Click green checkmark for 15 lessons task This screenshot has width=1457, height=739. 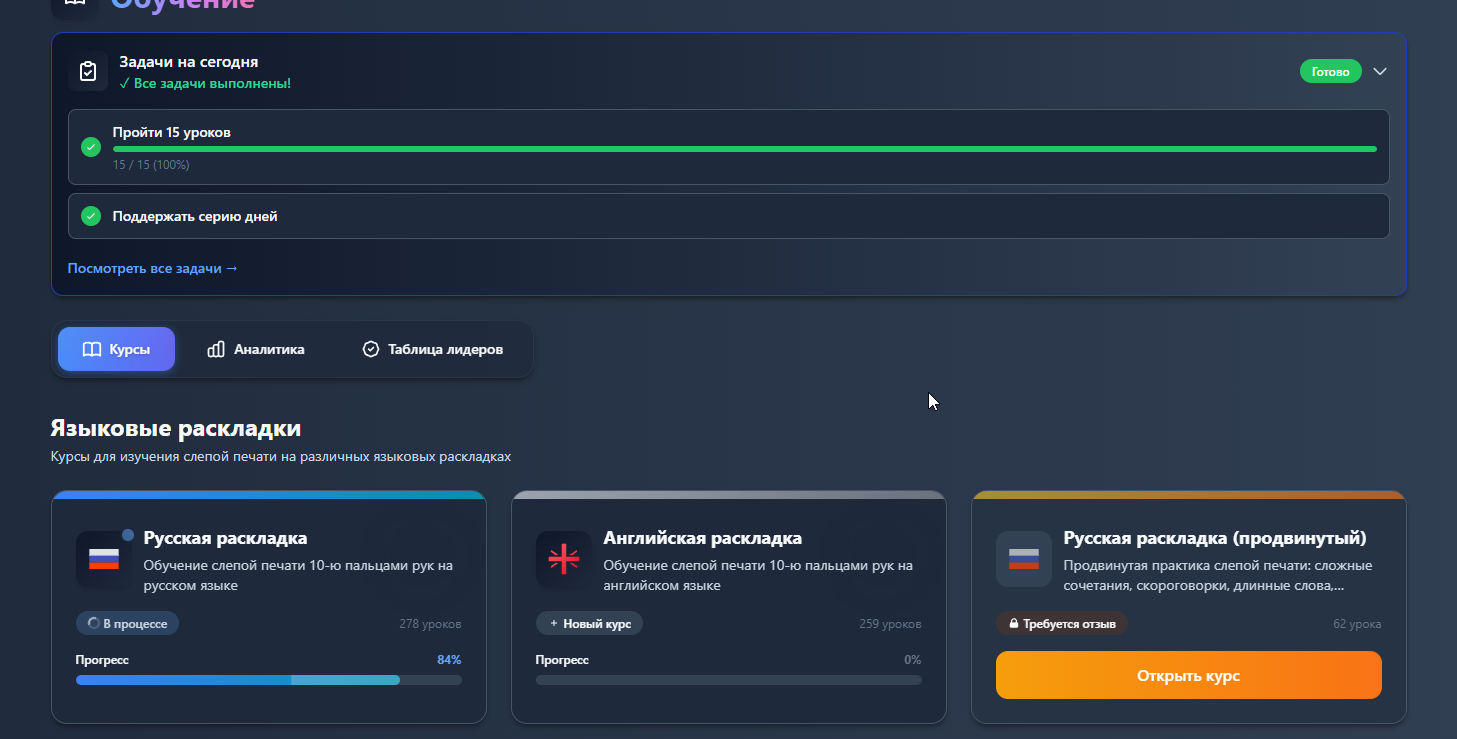click(x=91, y=147)
